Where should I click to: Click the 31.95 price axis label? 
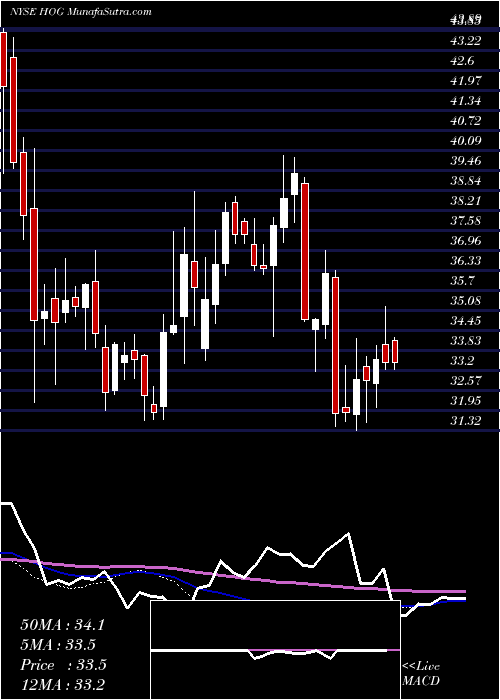(466, 400)
